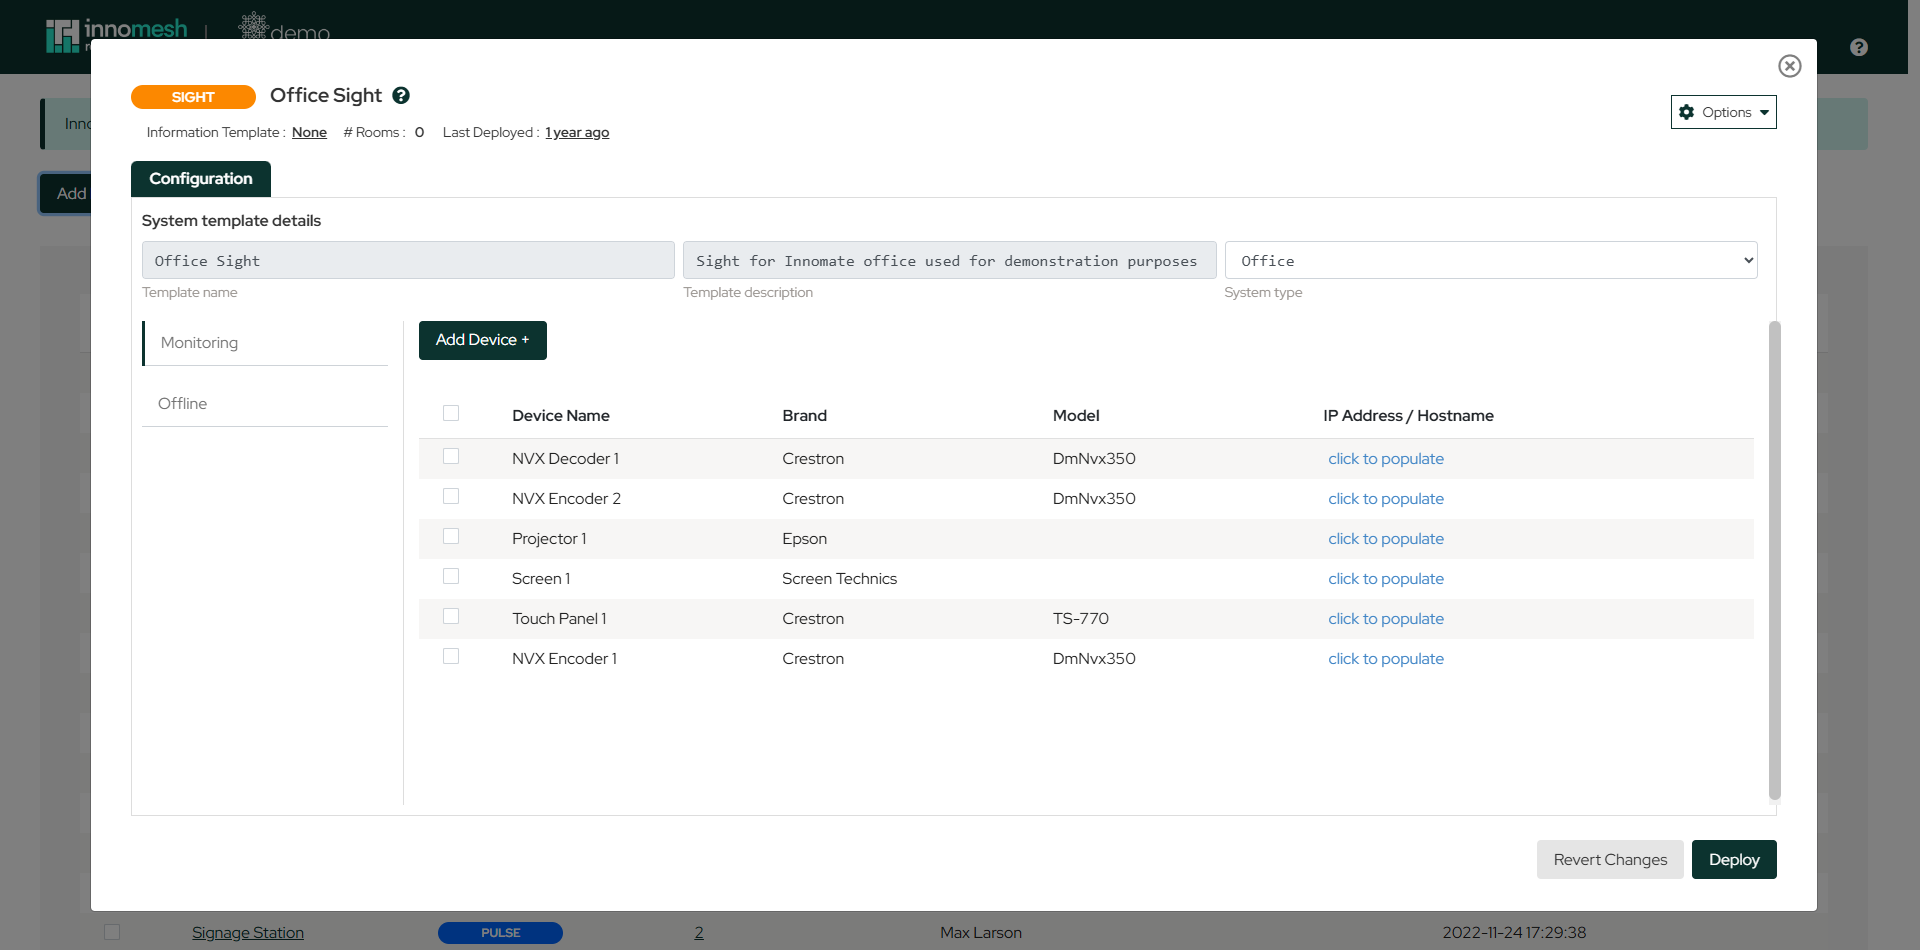1920x950 pixels.
Task: Click the orange SIGHT badge
Action: tap(193, 97)
